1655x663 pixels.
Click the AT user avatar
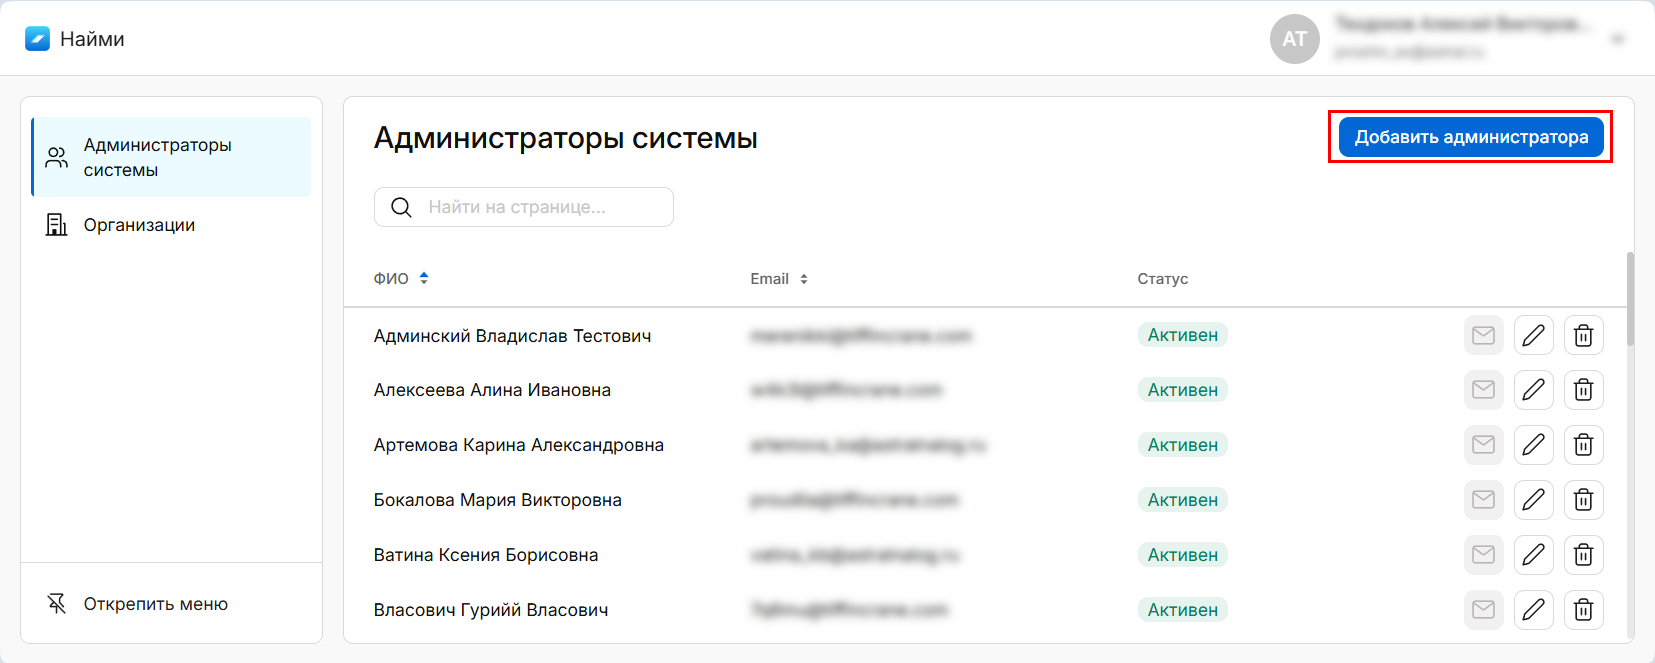tap(1294, 39)
